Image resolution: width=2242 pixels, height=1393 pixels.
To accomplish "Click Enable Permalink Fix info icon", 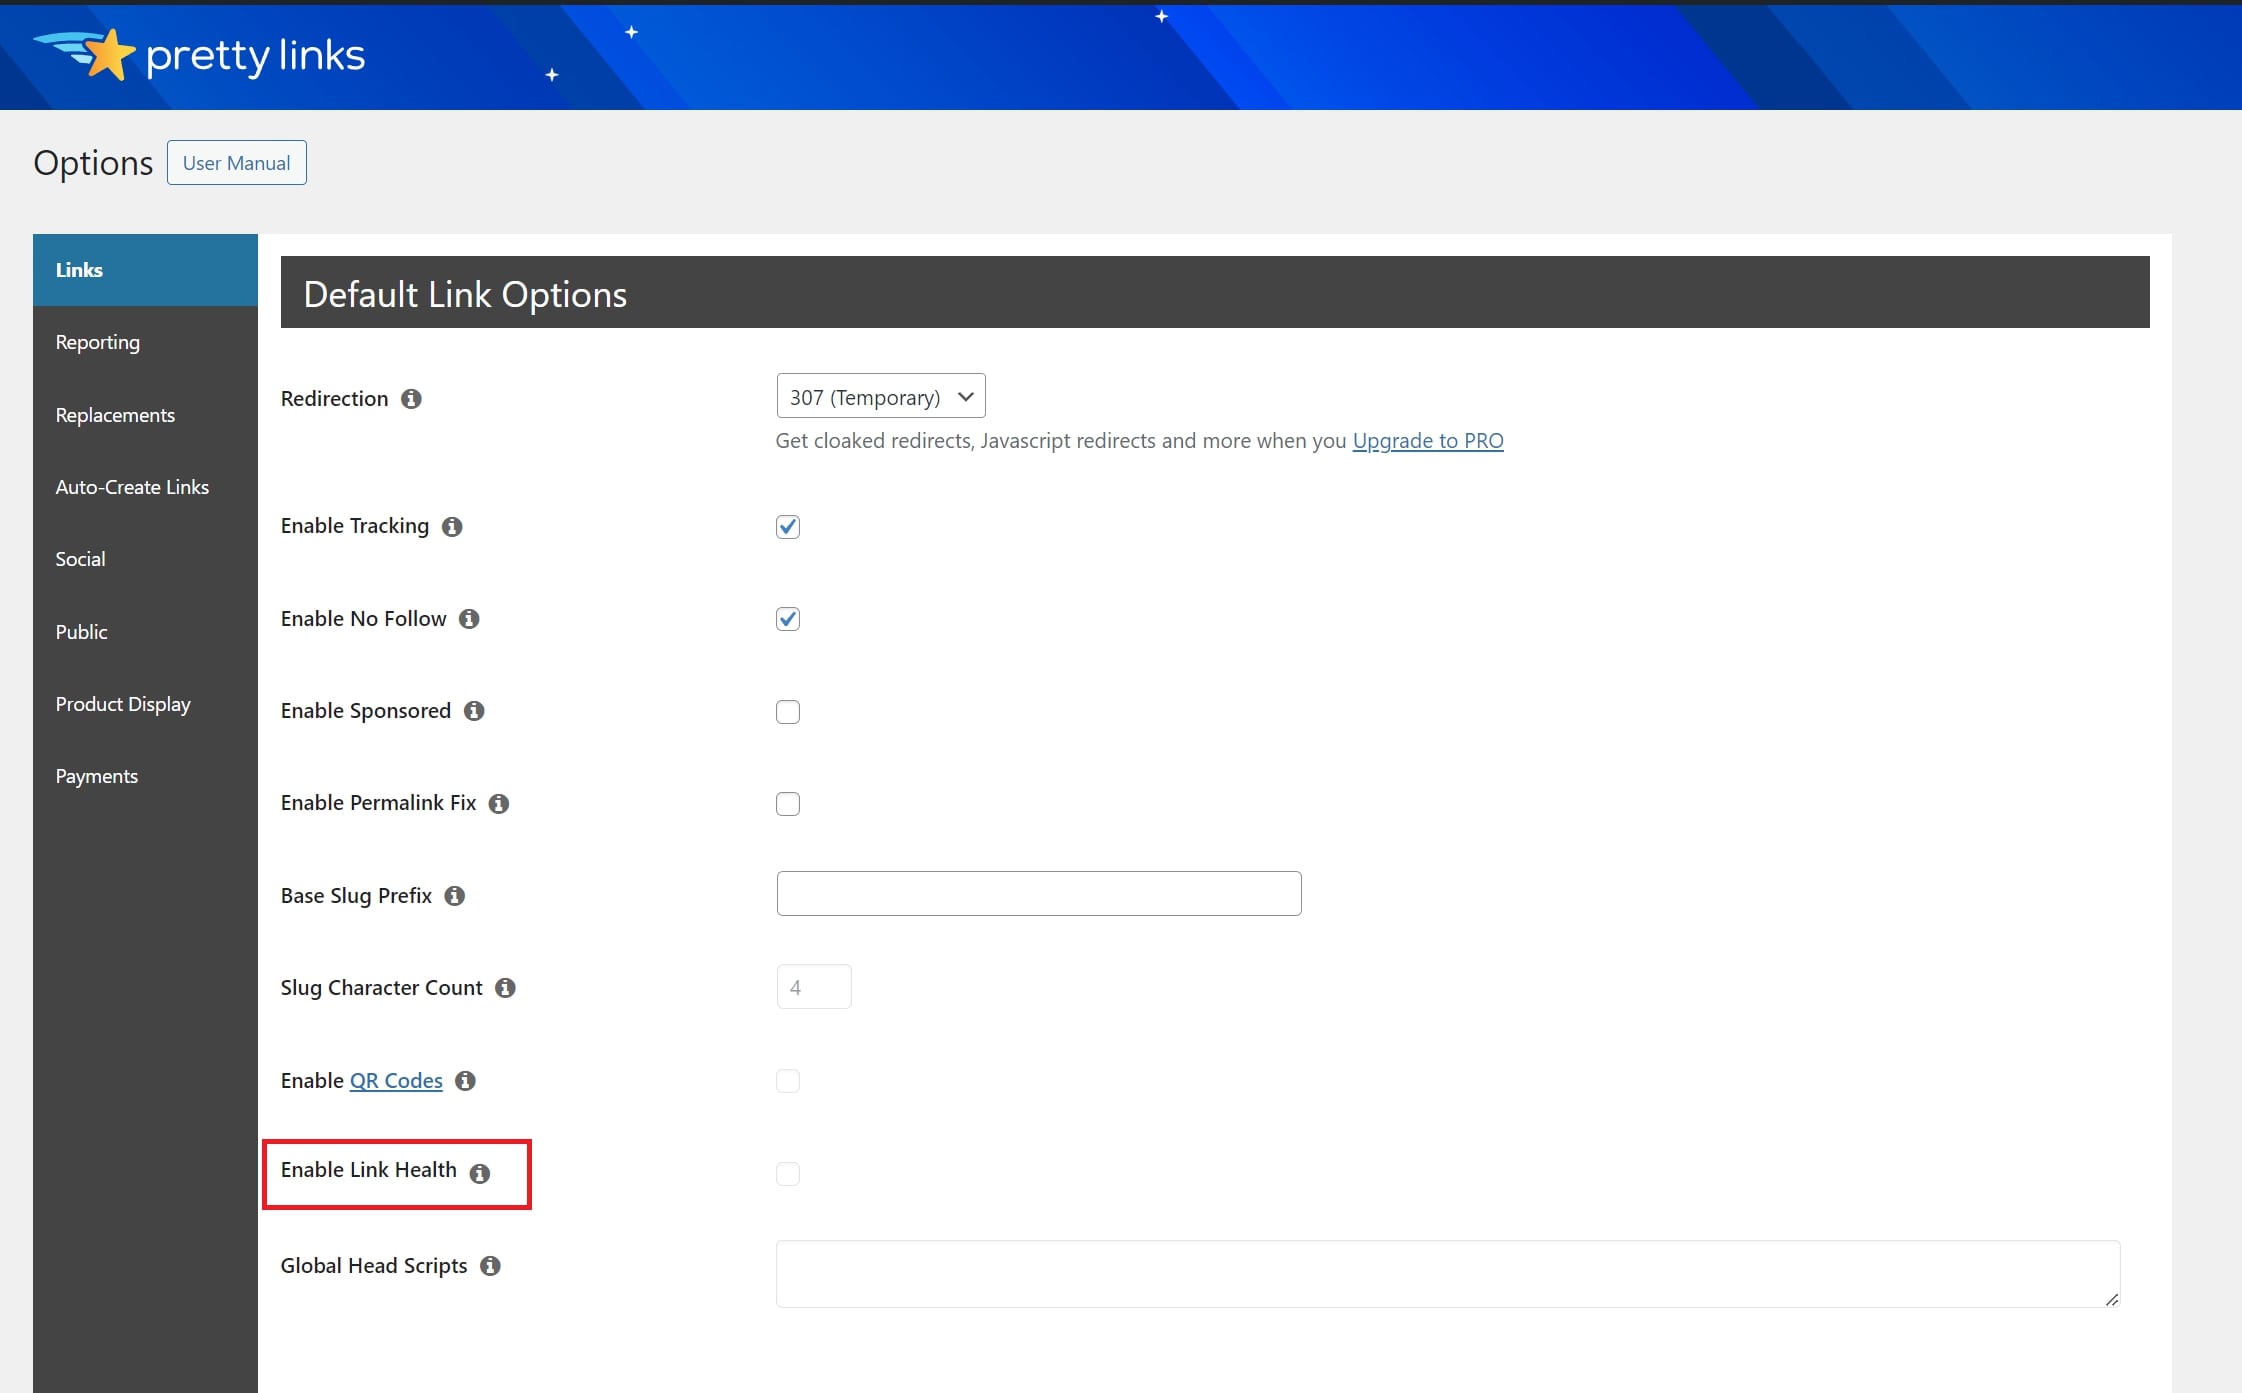I will pyautogui.click(x=499, y=804).
